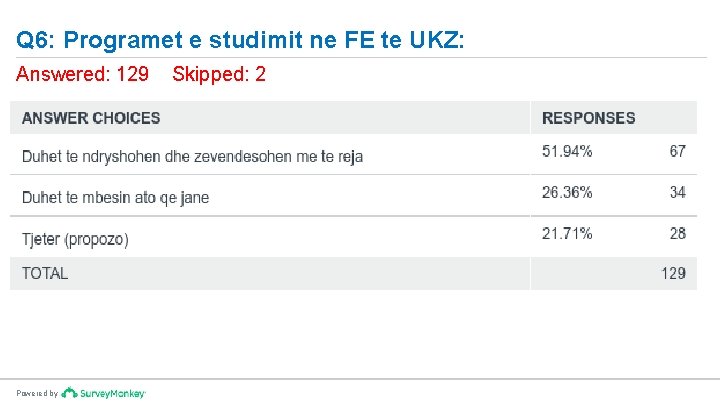Viewport: 720px width, 405px height.
Task: Click the response count 34
Action: (678, 192)
